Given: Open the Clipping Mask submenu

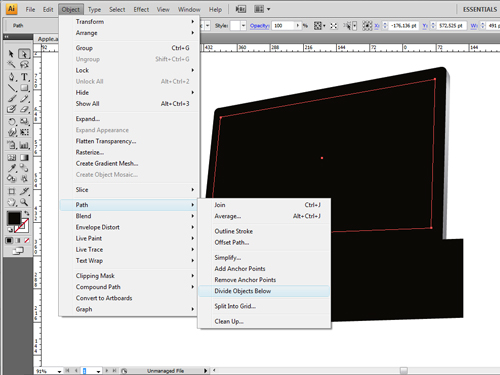Looking at the screenshot, I should [130, 276].
